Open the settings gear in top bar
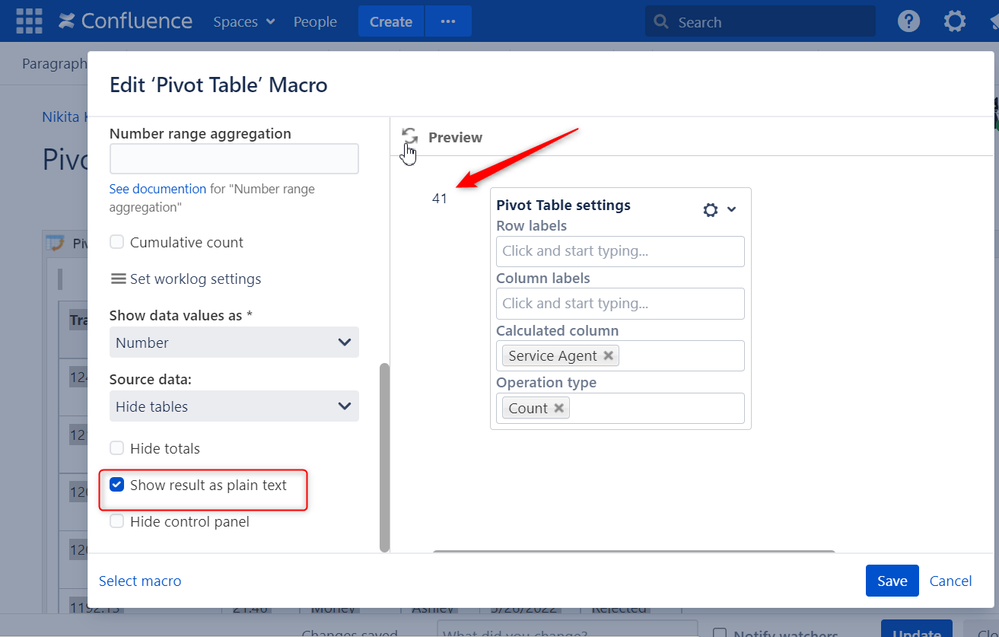The width and height of the screenshot is (999, 637). click(954, 21)
